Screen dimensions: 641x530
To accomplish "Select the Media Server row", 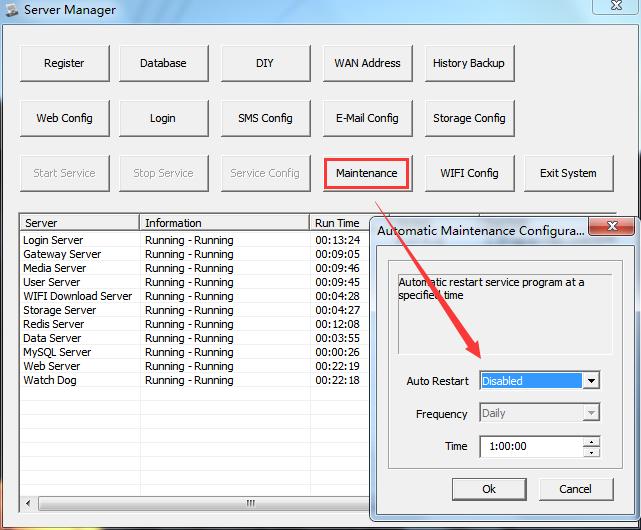I will point(195,268).
